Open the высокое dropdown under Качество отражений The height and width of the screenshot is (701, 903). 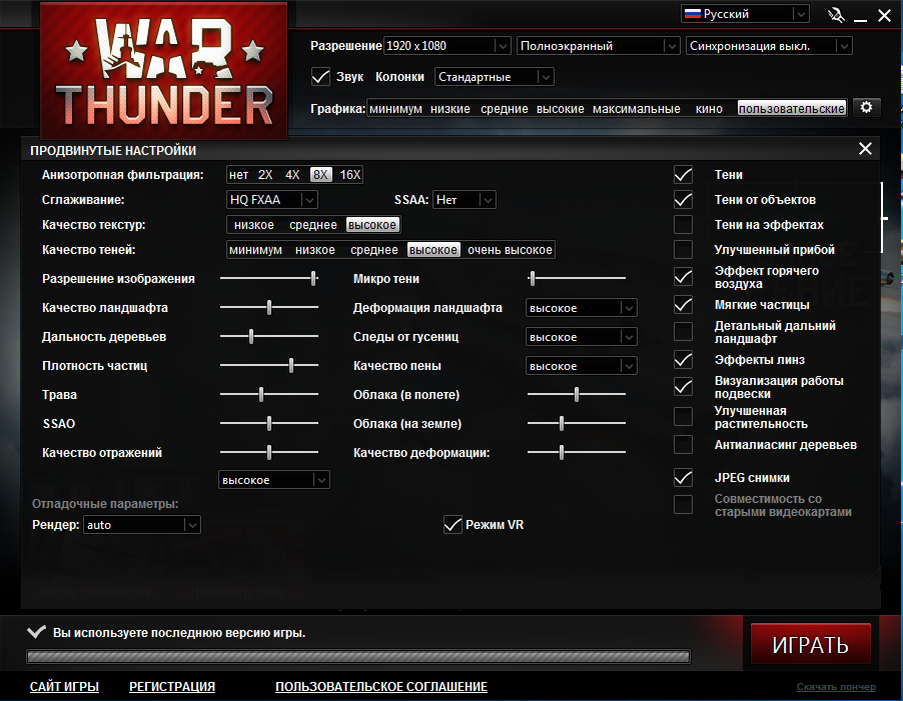coord(274,480)
